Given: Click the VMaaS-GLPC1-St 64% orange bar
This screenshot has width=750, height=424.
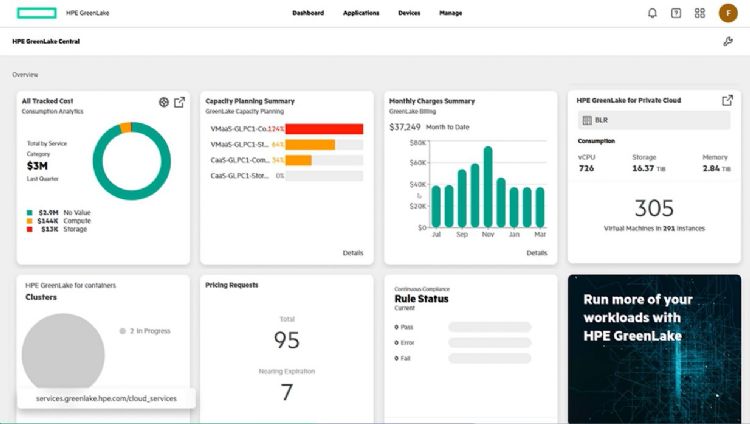Looking at the screenshot, I should click(310, 145).
